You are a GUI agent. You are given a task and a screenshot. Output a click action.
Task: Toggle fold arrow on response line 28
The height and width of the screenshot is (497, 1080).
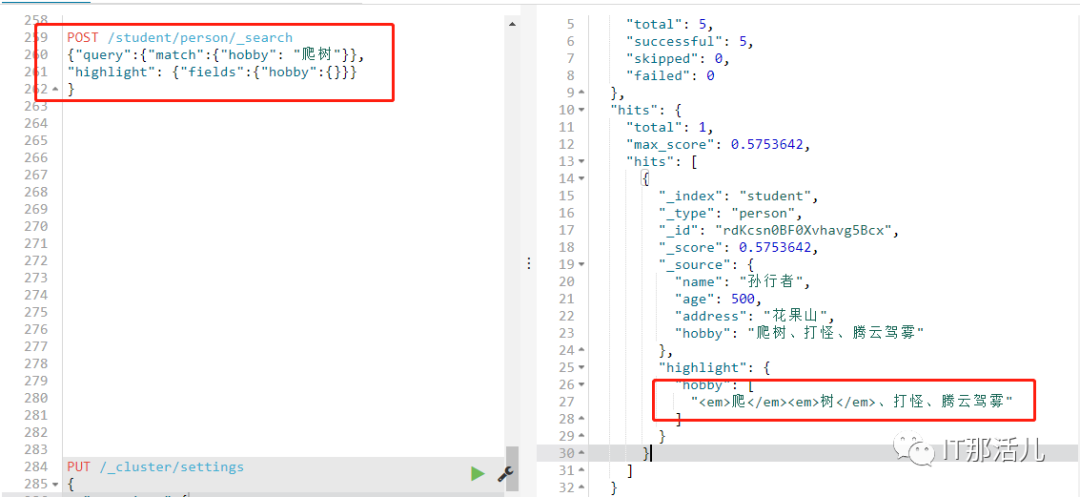[x=581, y=419]
